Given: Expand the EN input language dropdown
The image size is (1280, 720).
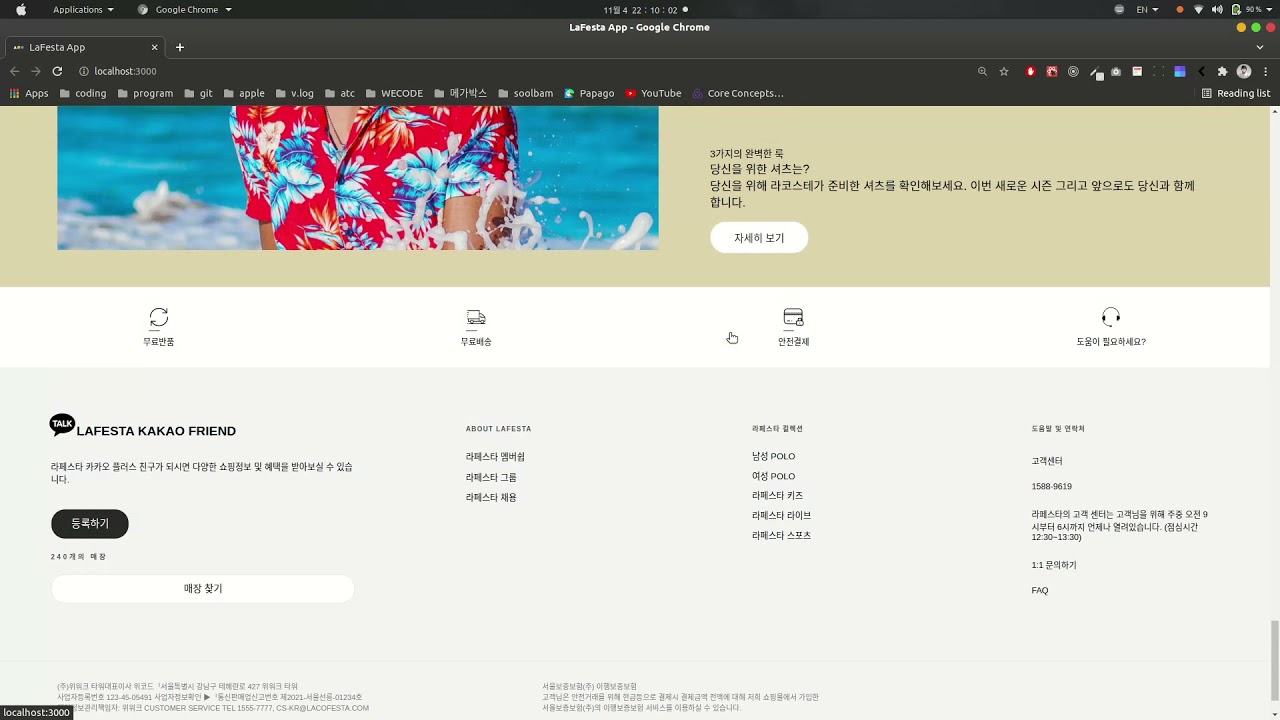Looking at the screenshot, I should pyautogui.click(x=1147, y=10).
